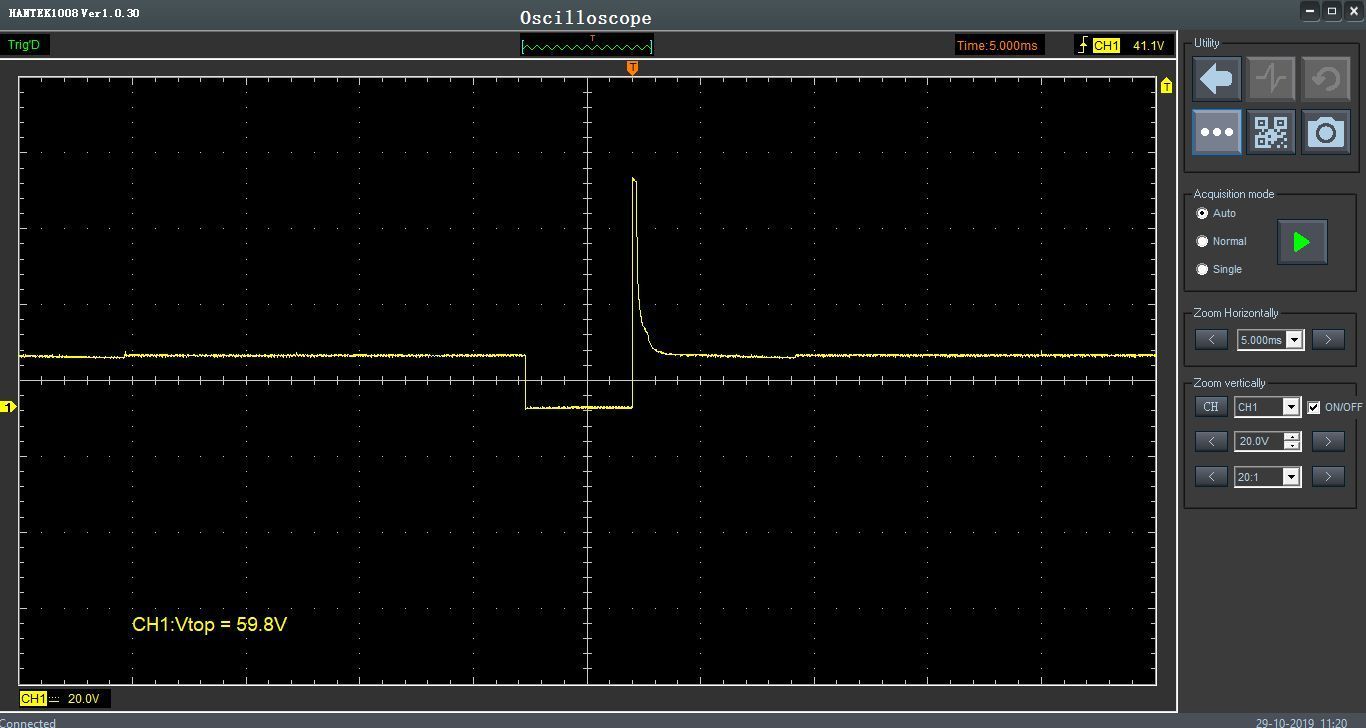This screenshot has height=728, width=1366.
Task: Click the rising edge trigger icon
Action: click(x=1083, y=46)
